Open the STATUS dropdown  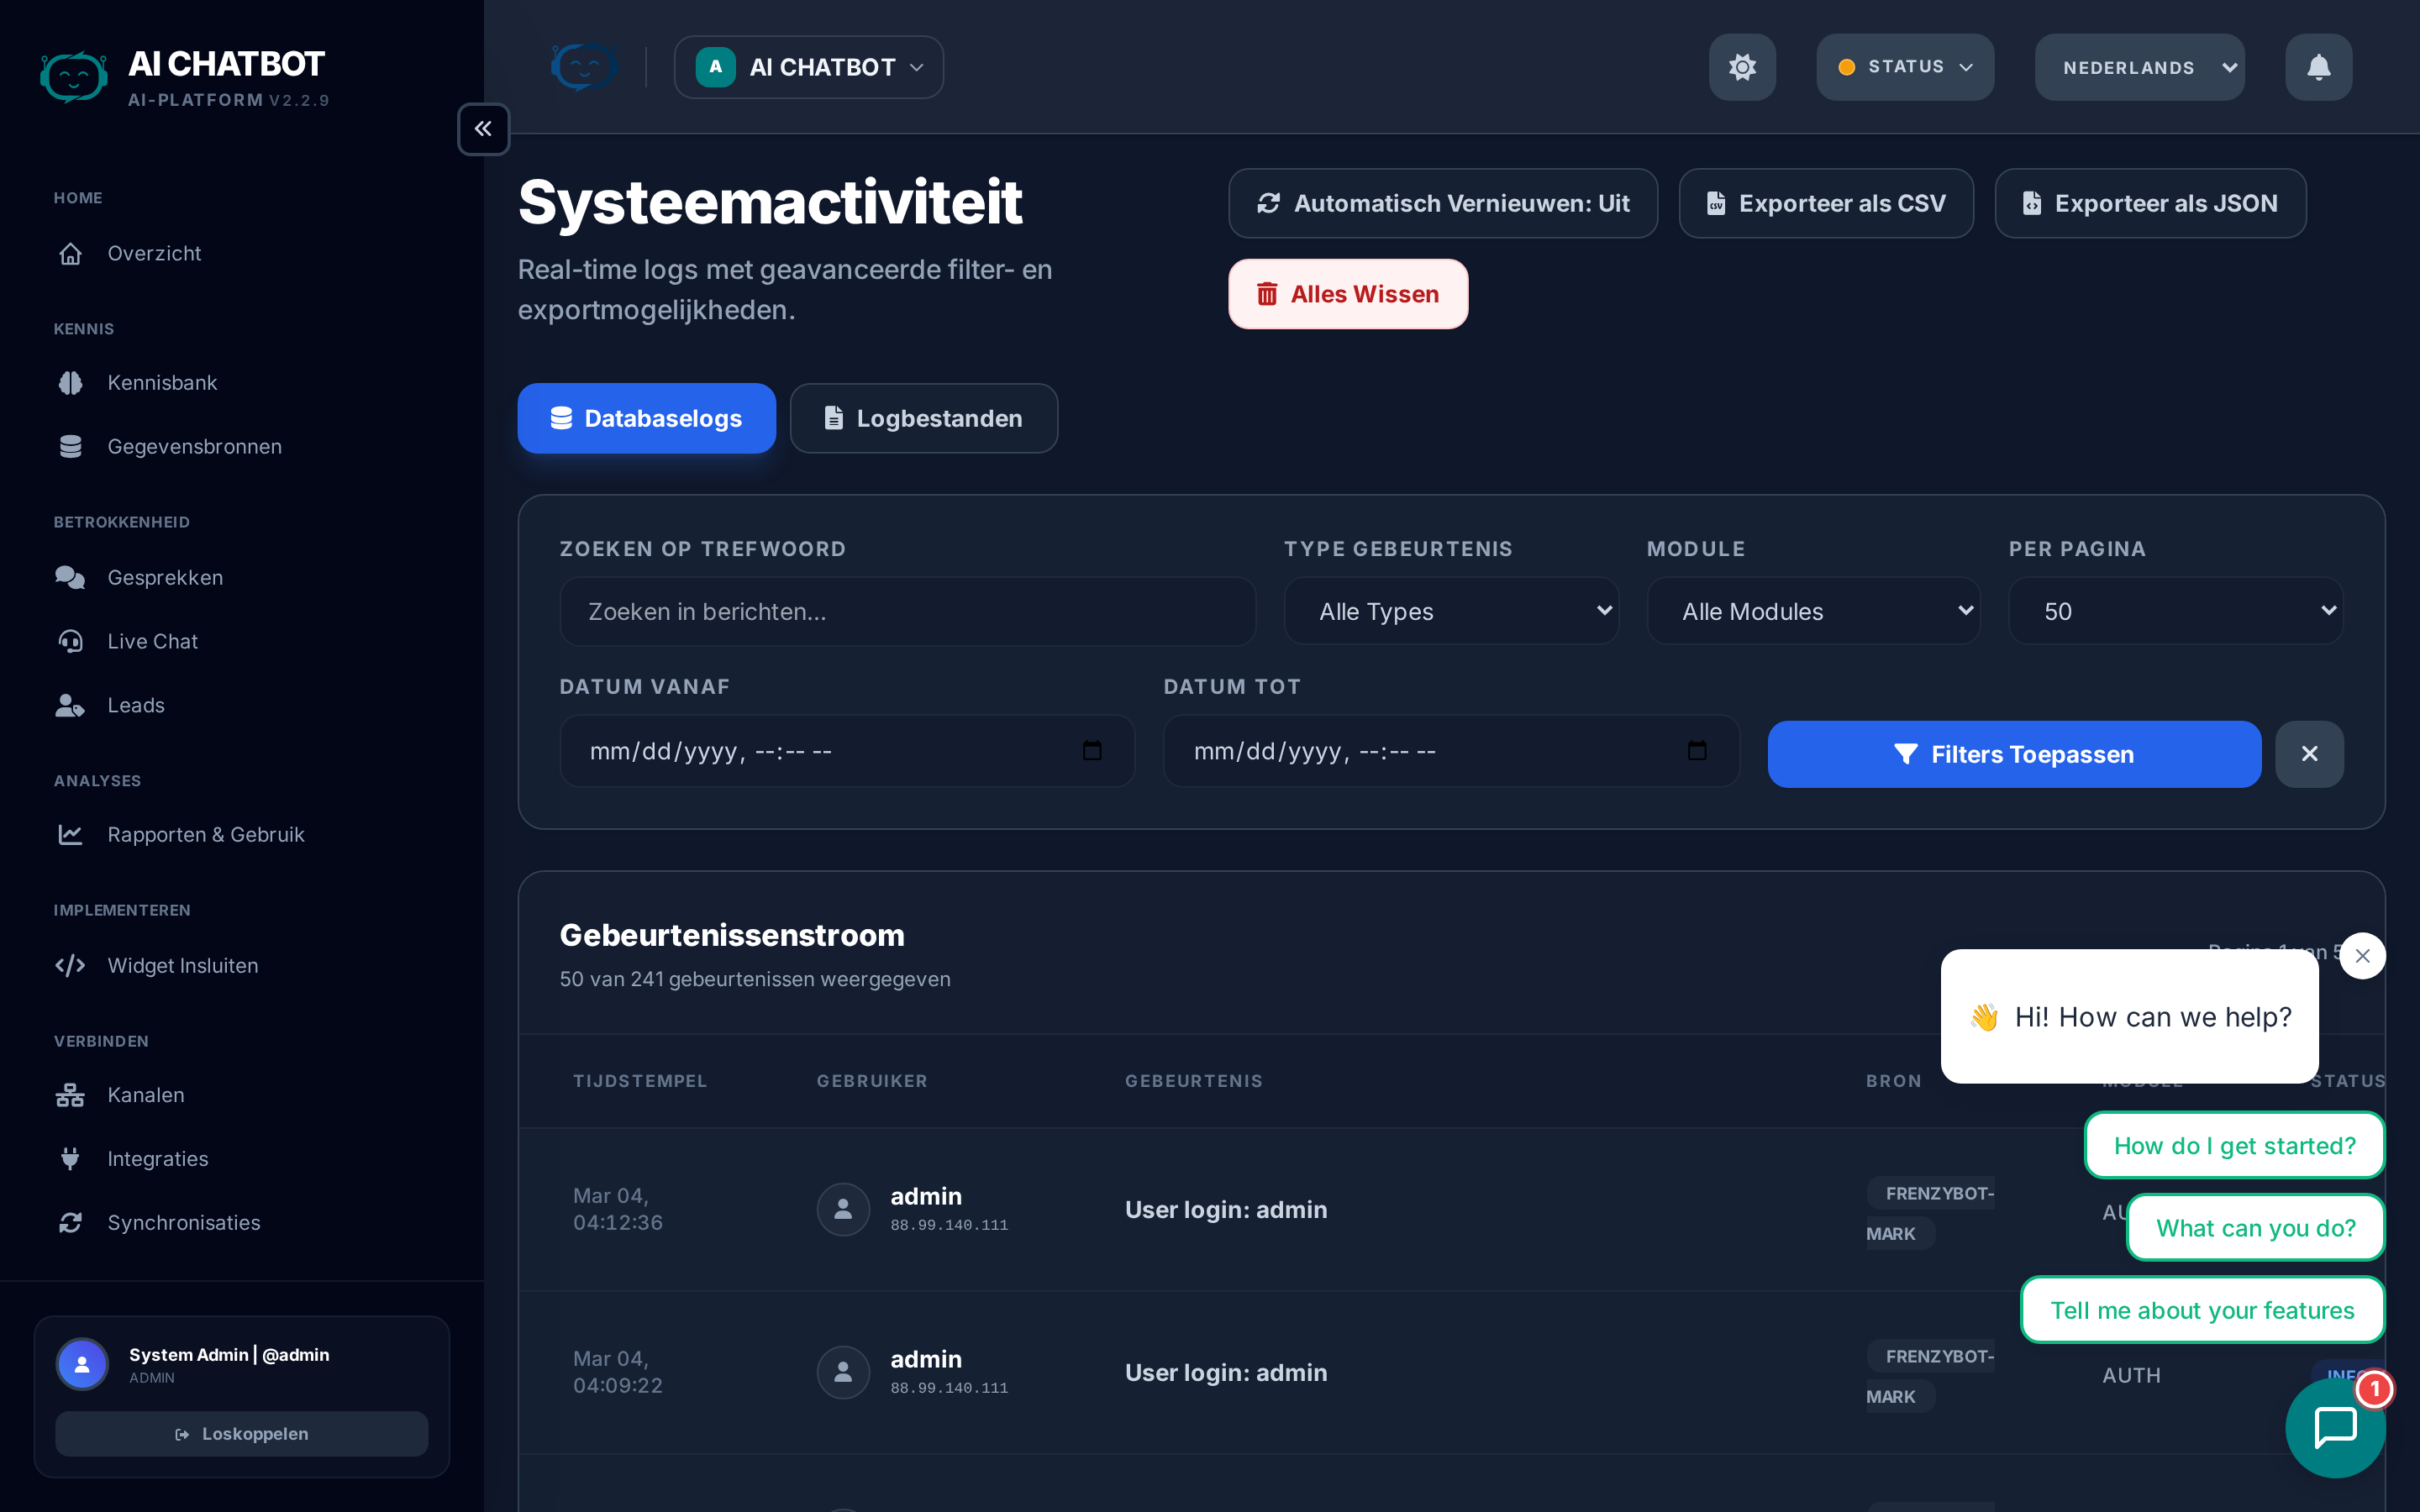click(x=1903, y=67)
